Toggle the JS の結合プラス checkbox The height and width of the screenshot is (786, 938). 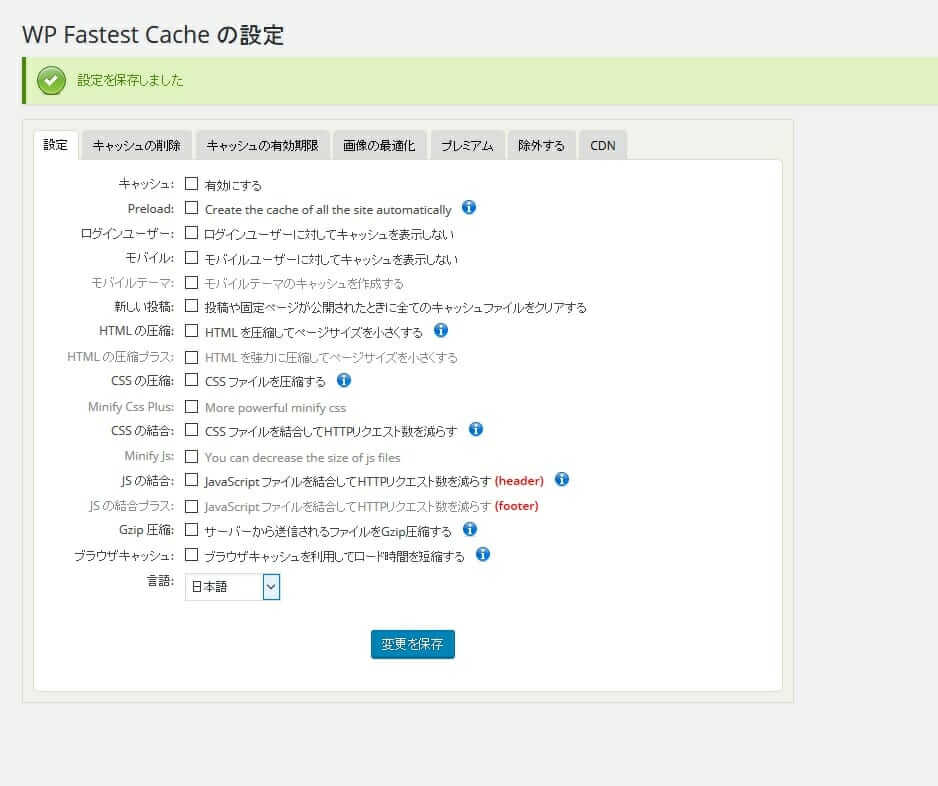point(191,506)
